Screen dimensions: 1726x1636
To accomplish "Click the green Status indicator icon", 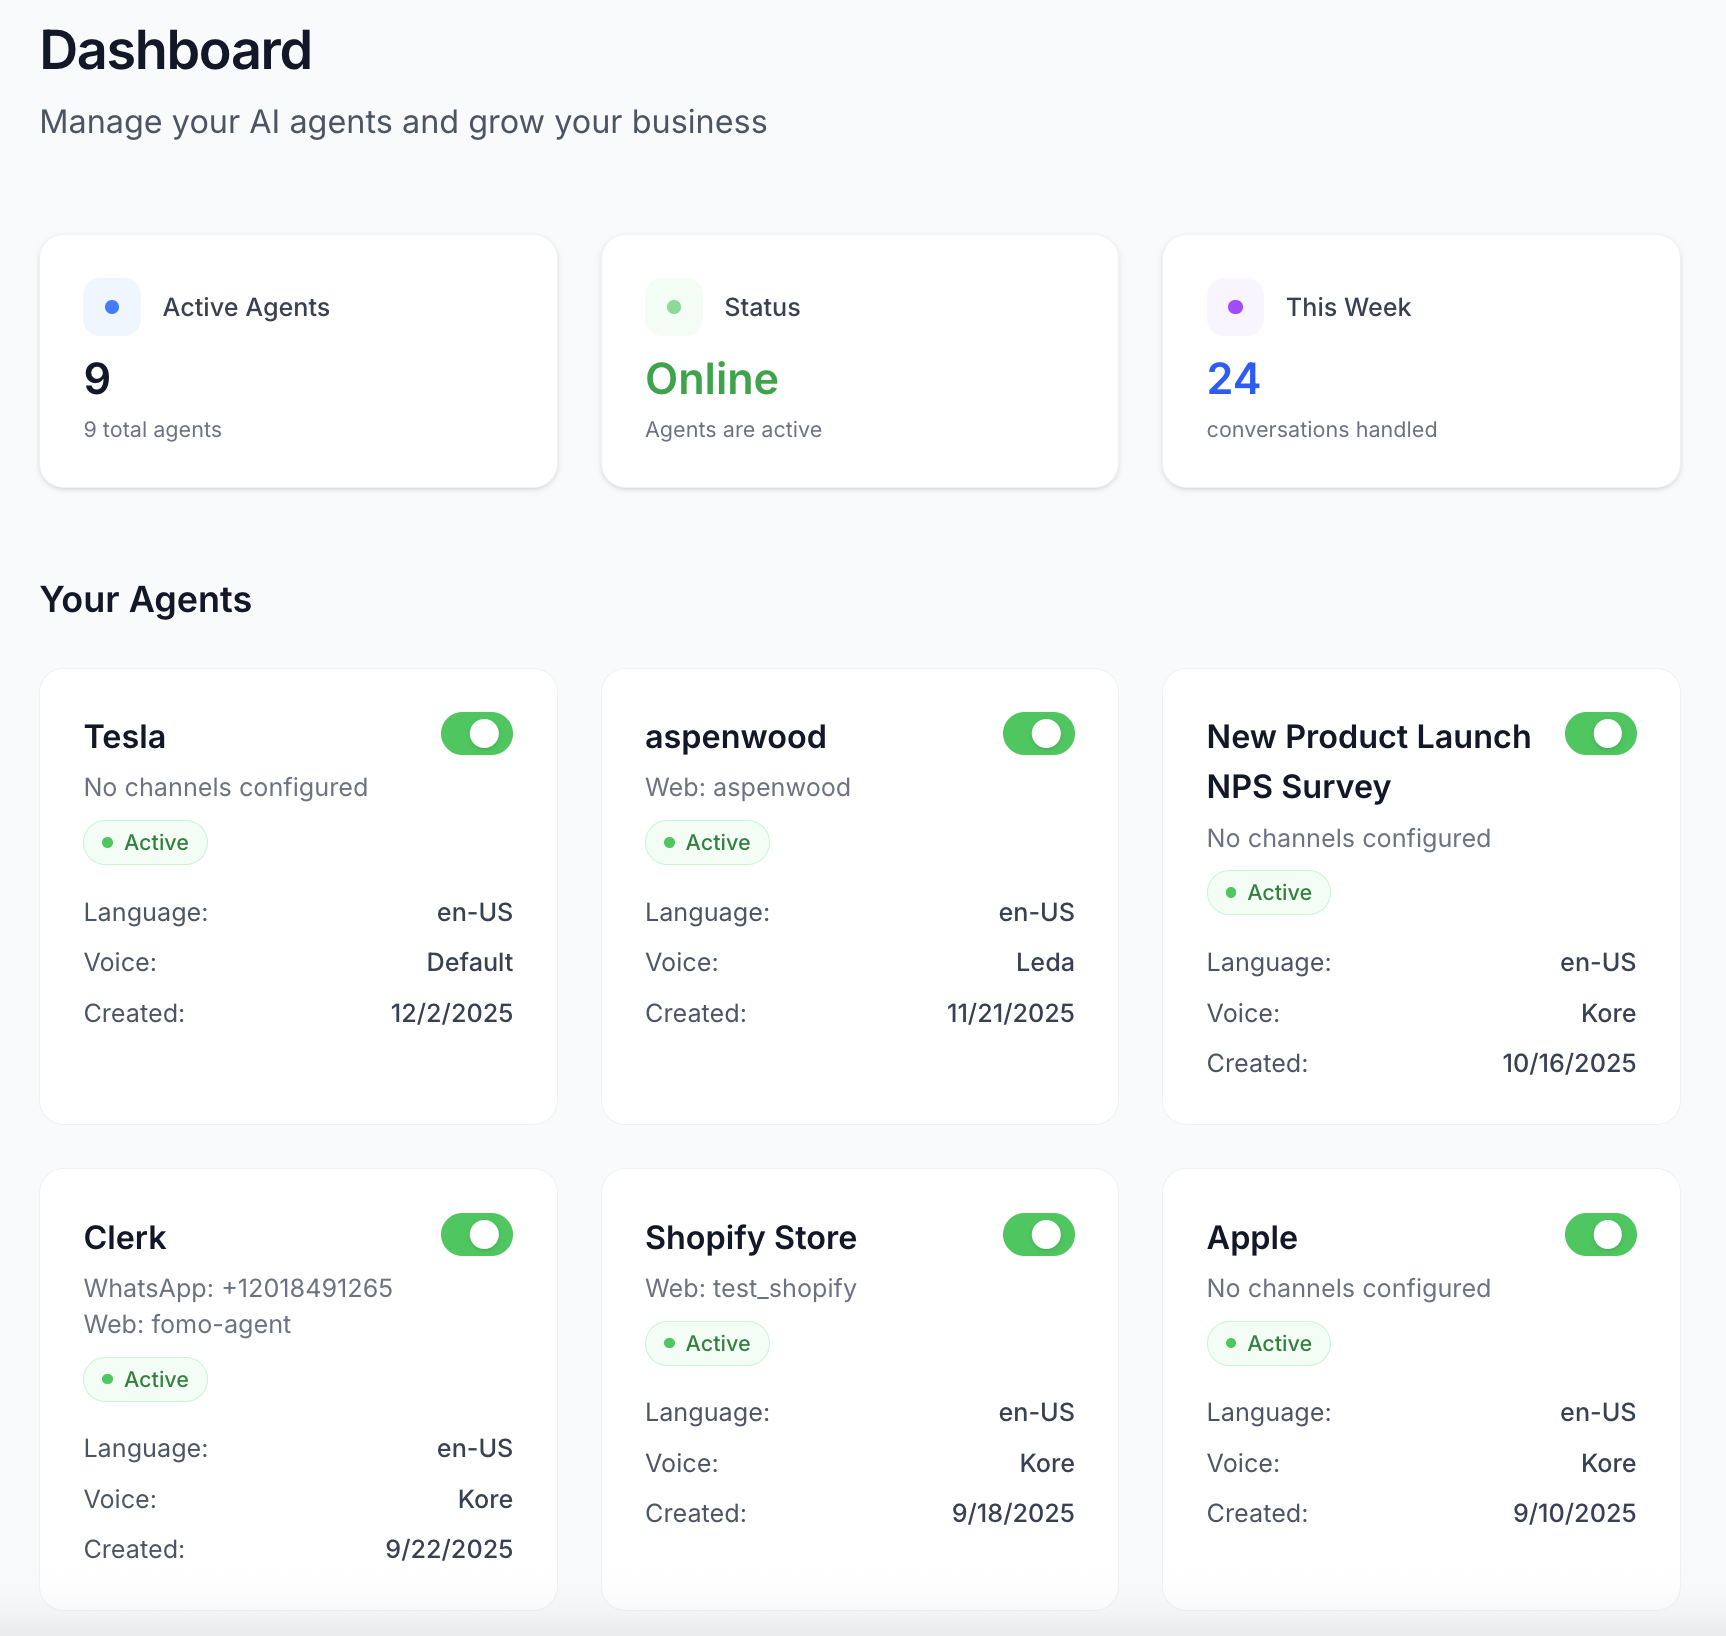I will [x=673, y=307].
